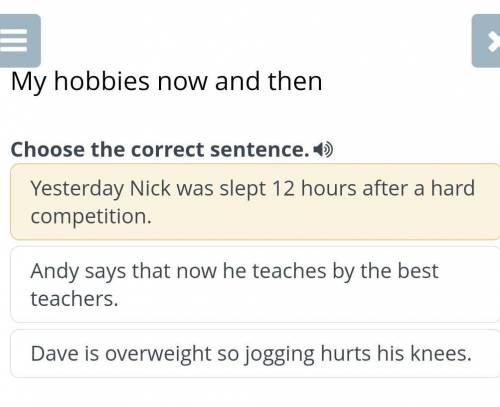The width and height of the screenshot is (500, 407).
Task: Choose the answer about Andy and the best teachers
Action: [x=255, y=284]
